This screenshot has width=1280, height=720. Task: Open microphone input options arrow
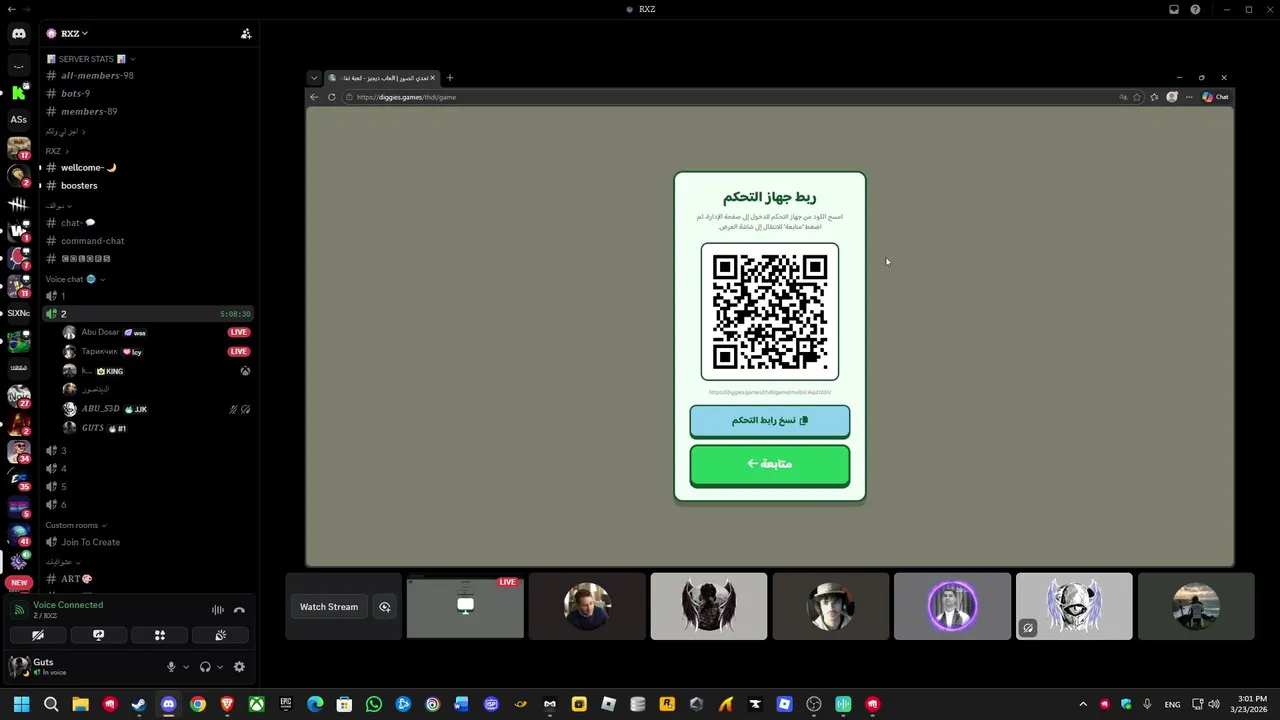[185, 667]
